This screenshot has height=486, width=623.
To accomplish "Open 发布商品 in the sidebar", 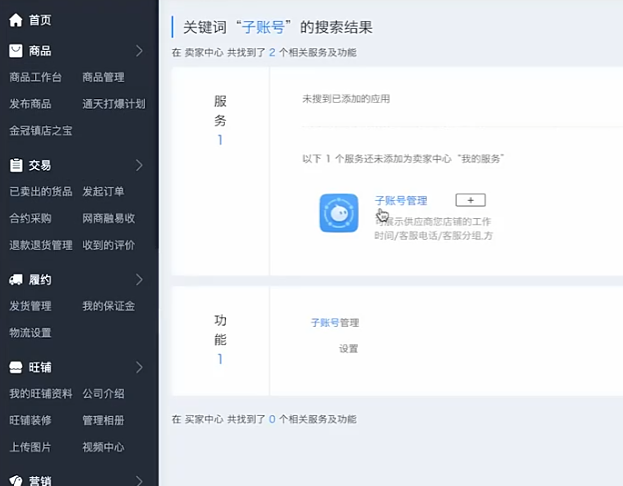I will (x=30, y=103).
